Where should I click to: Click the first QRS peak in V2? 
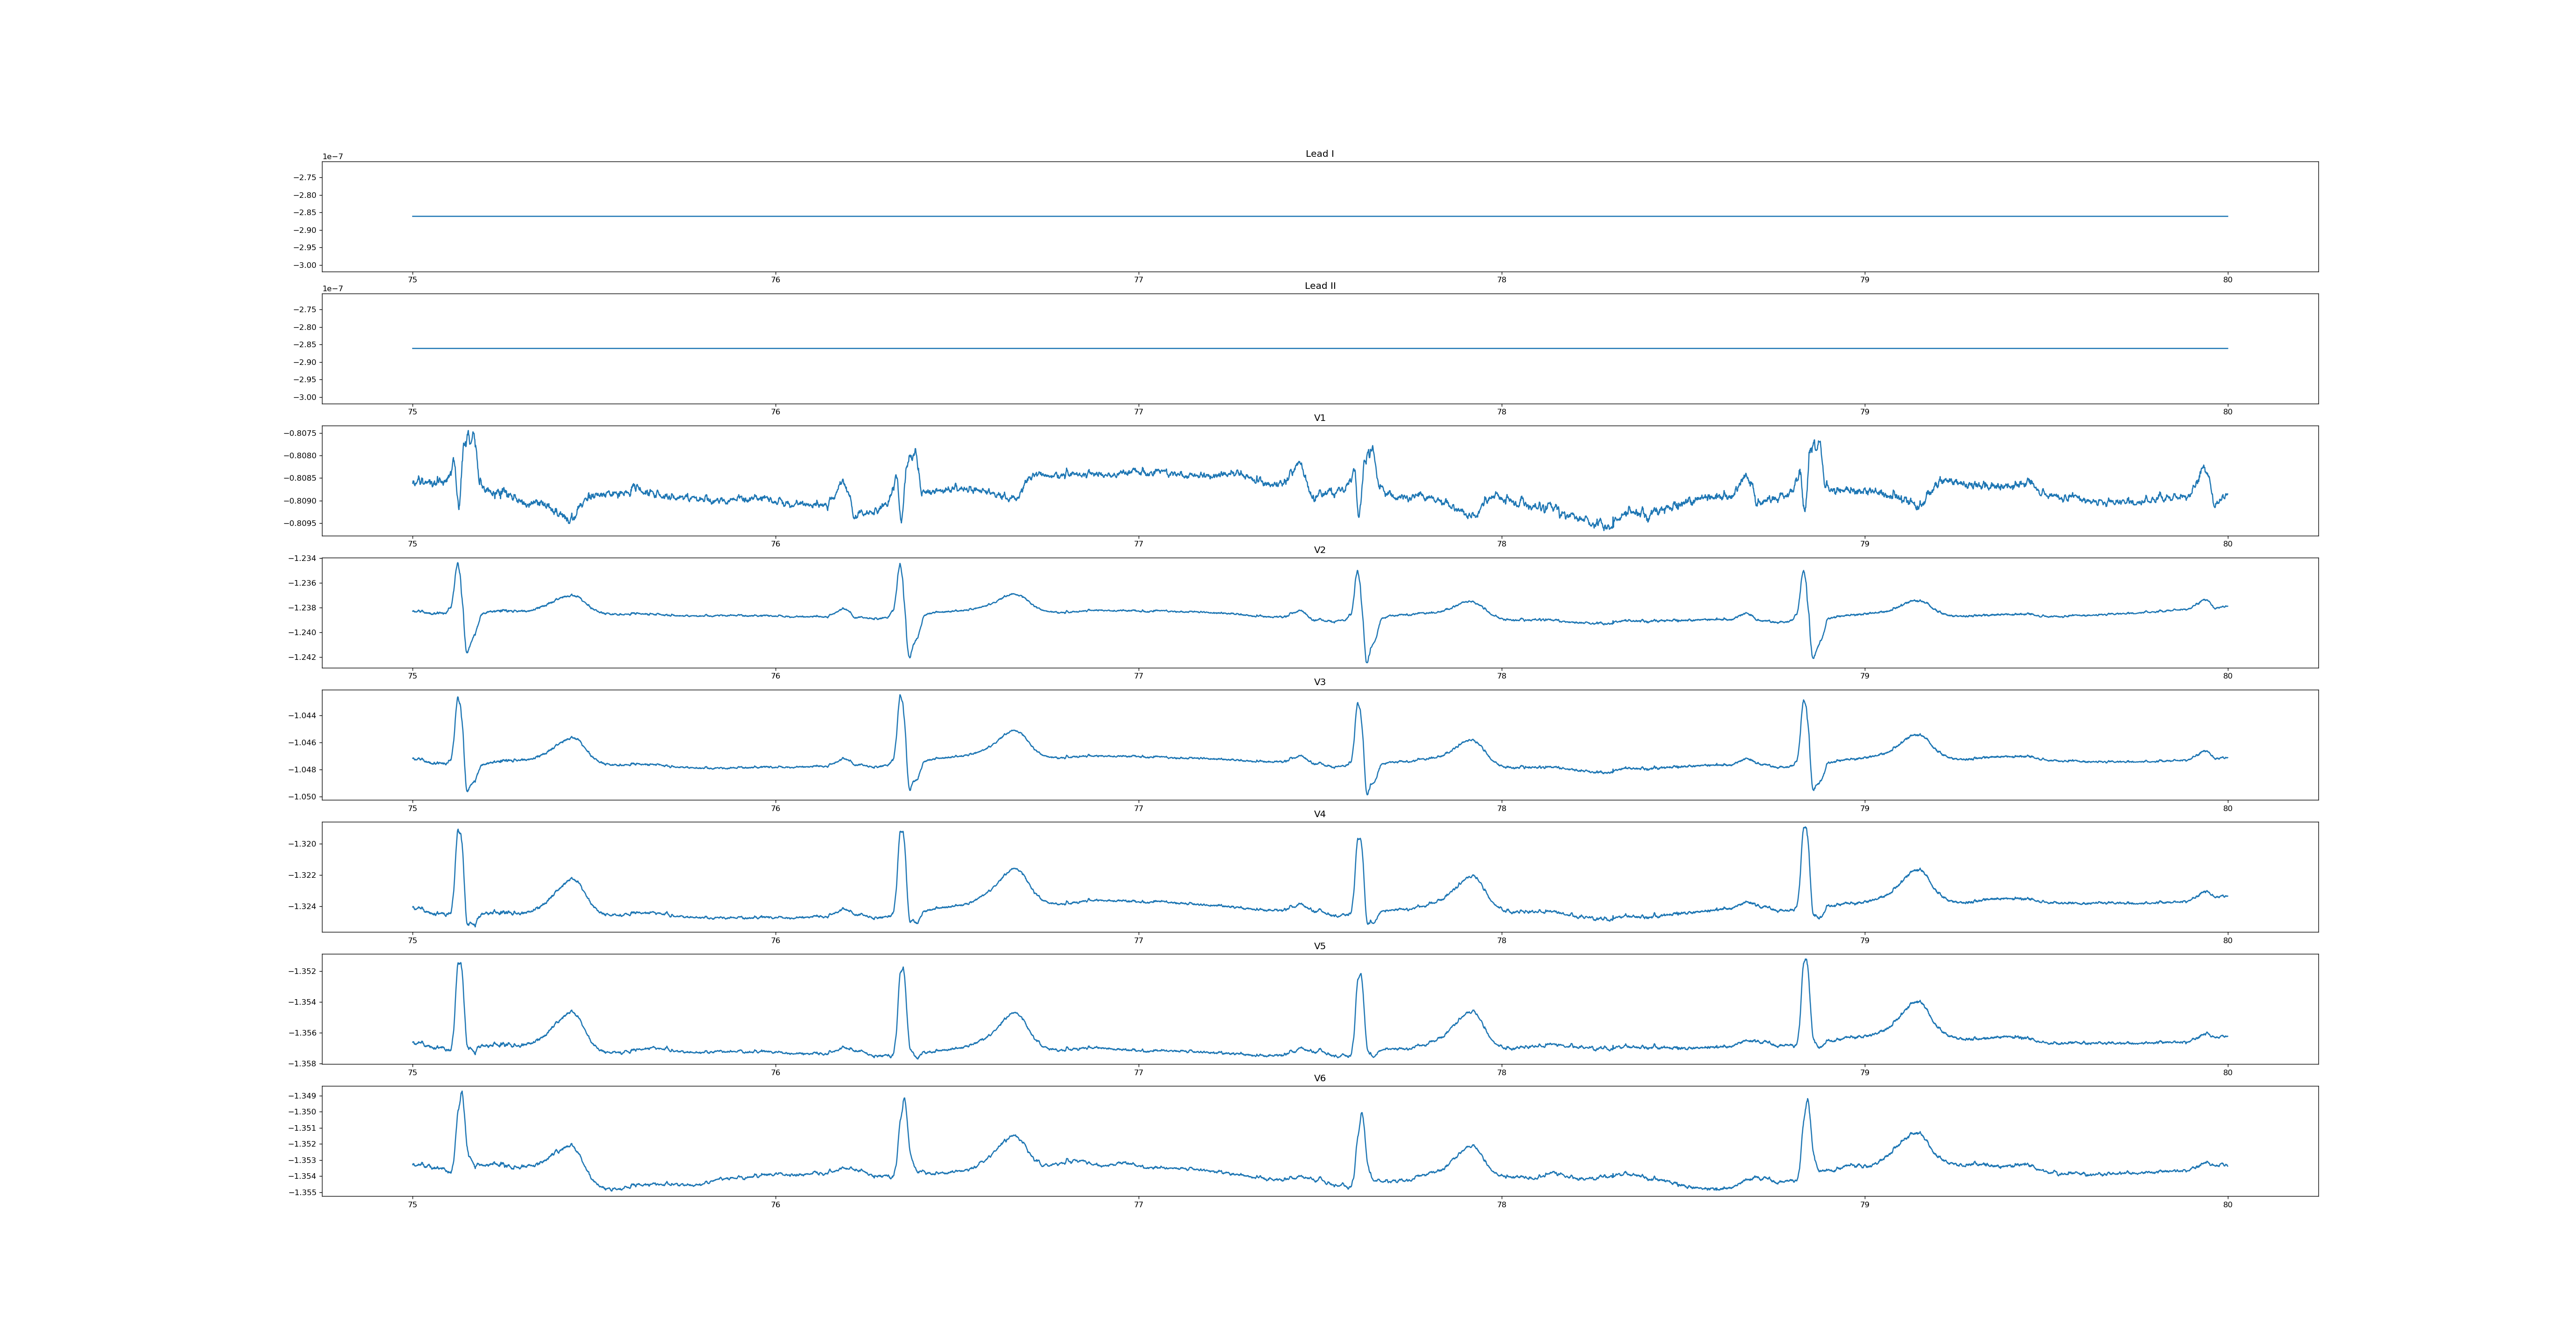458,563
